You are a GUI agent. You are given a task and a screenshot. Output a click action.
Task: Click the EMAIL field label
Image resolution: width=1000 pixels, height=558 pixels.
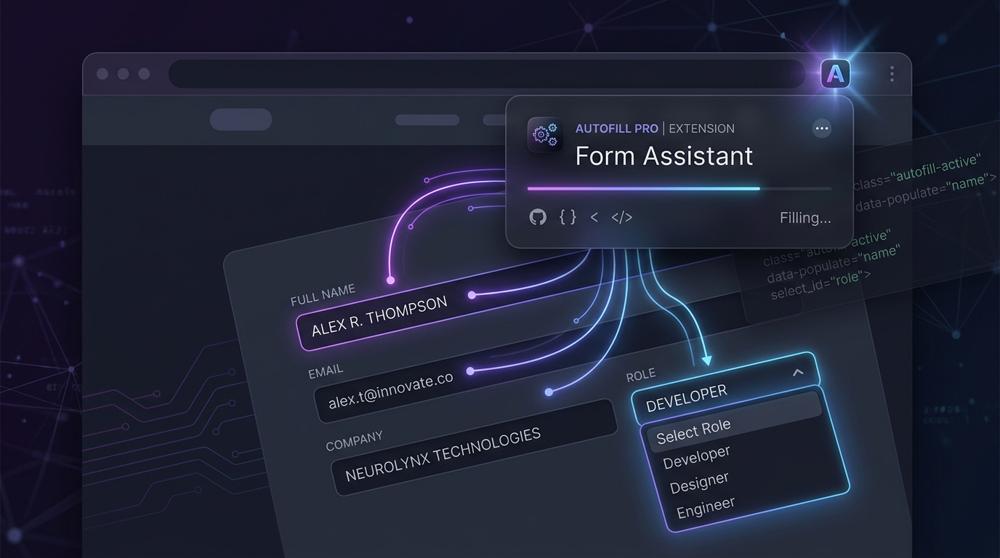point(325,371)
